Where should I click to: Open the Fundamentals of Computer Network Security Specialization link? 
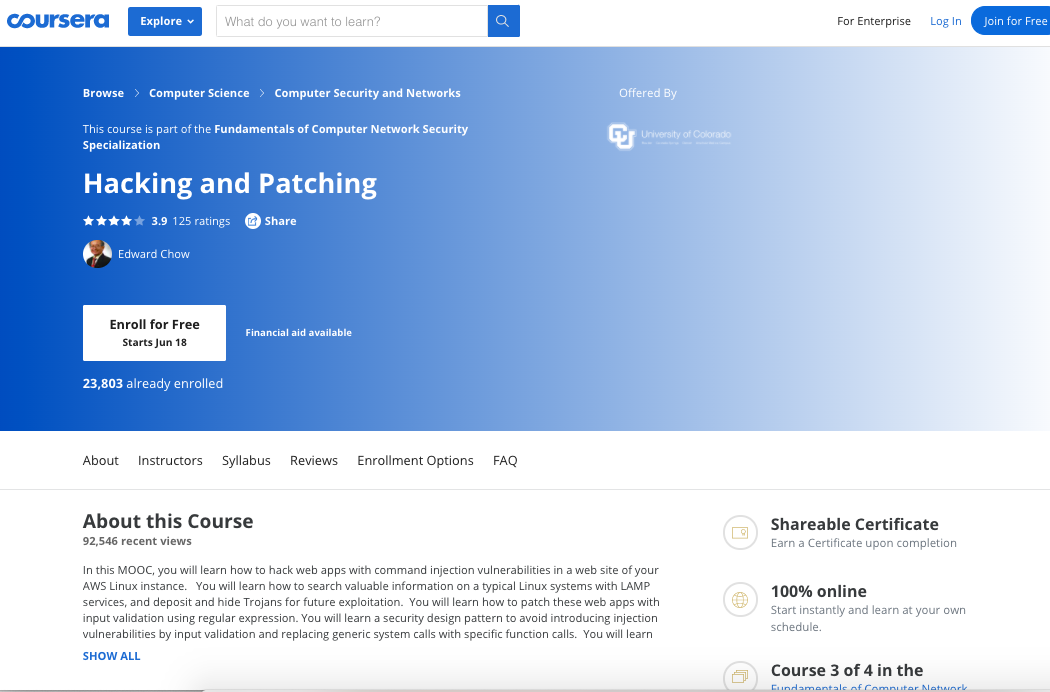point(275,137)
